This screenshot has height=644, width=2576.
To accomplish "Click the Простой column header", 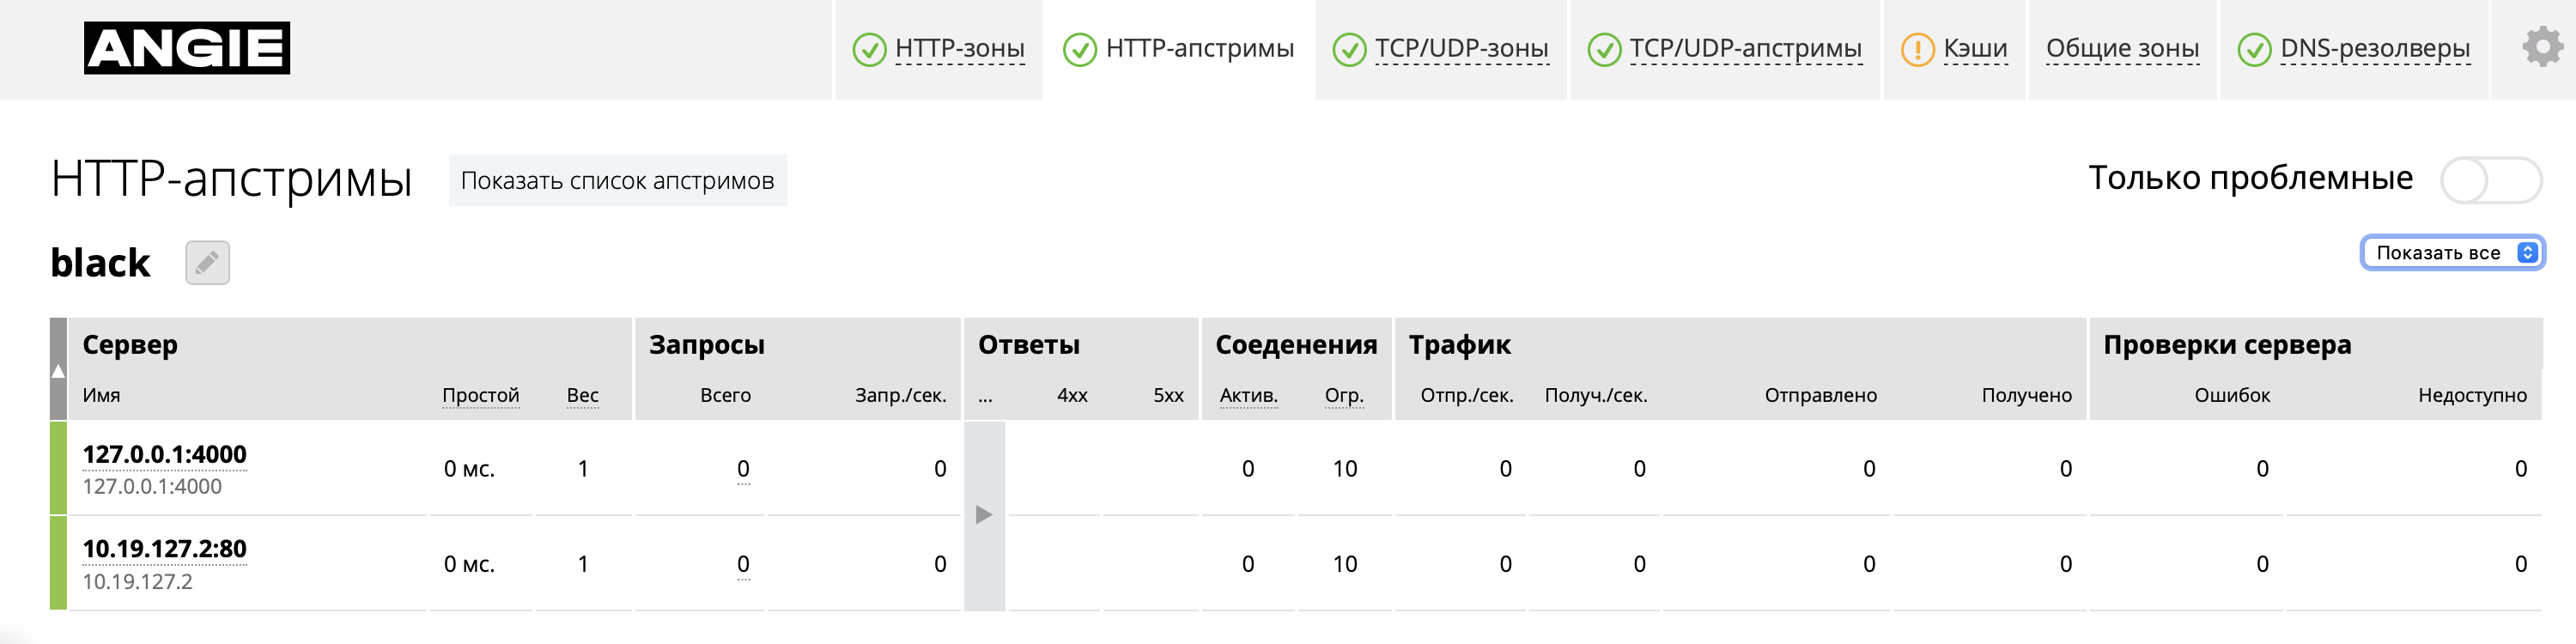I will coord(480,395).
